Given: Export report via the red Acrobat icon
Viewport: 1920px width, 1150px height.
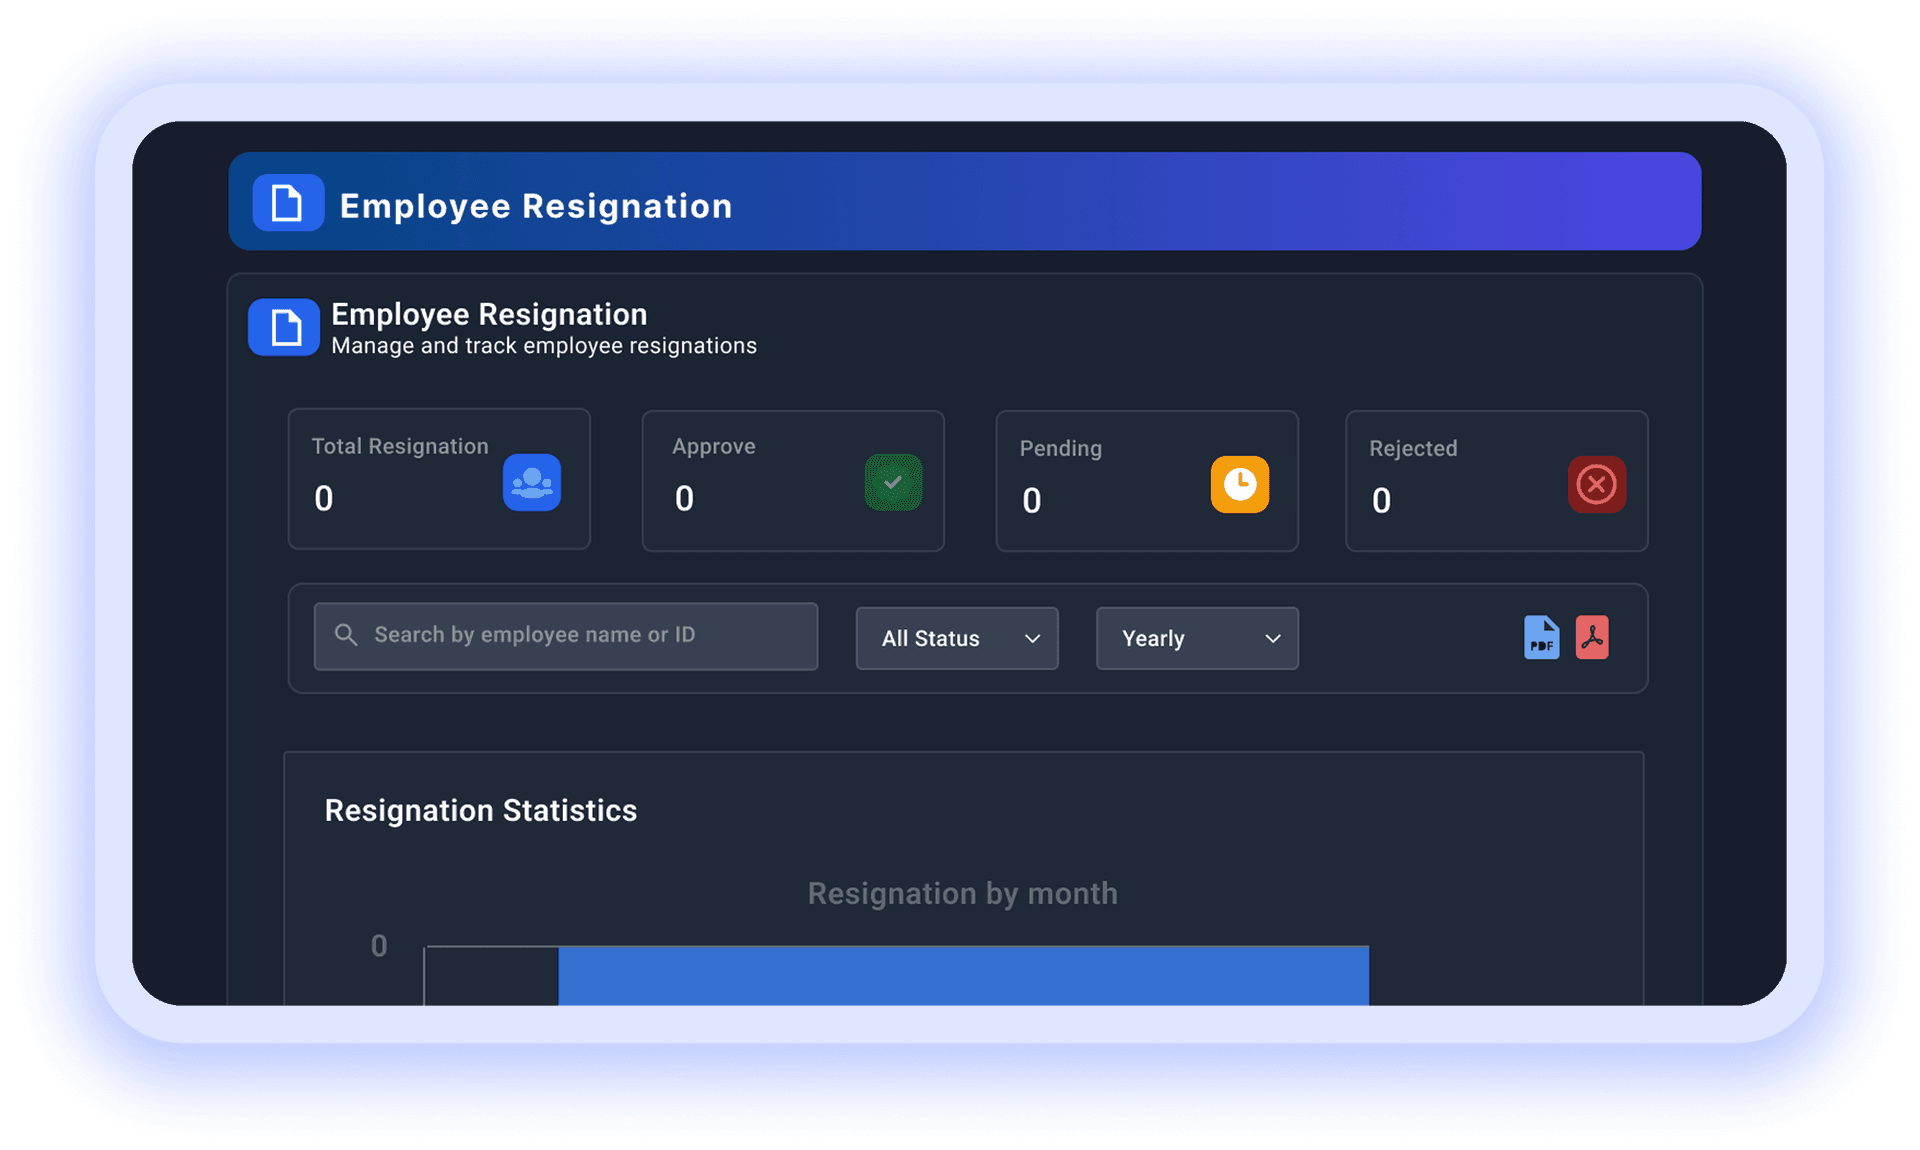Looking at the screenshot, I should click(x=1592, y=637).
